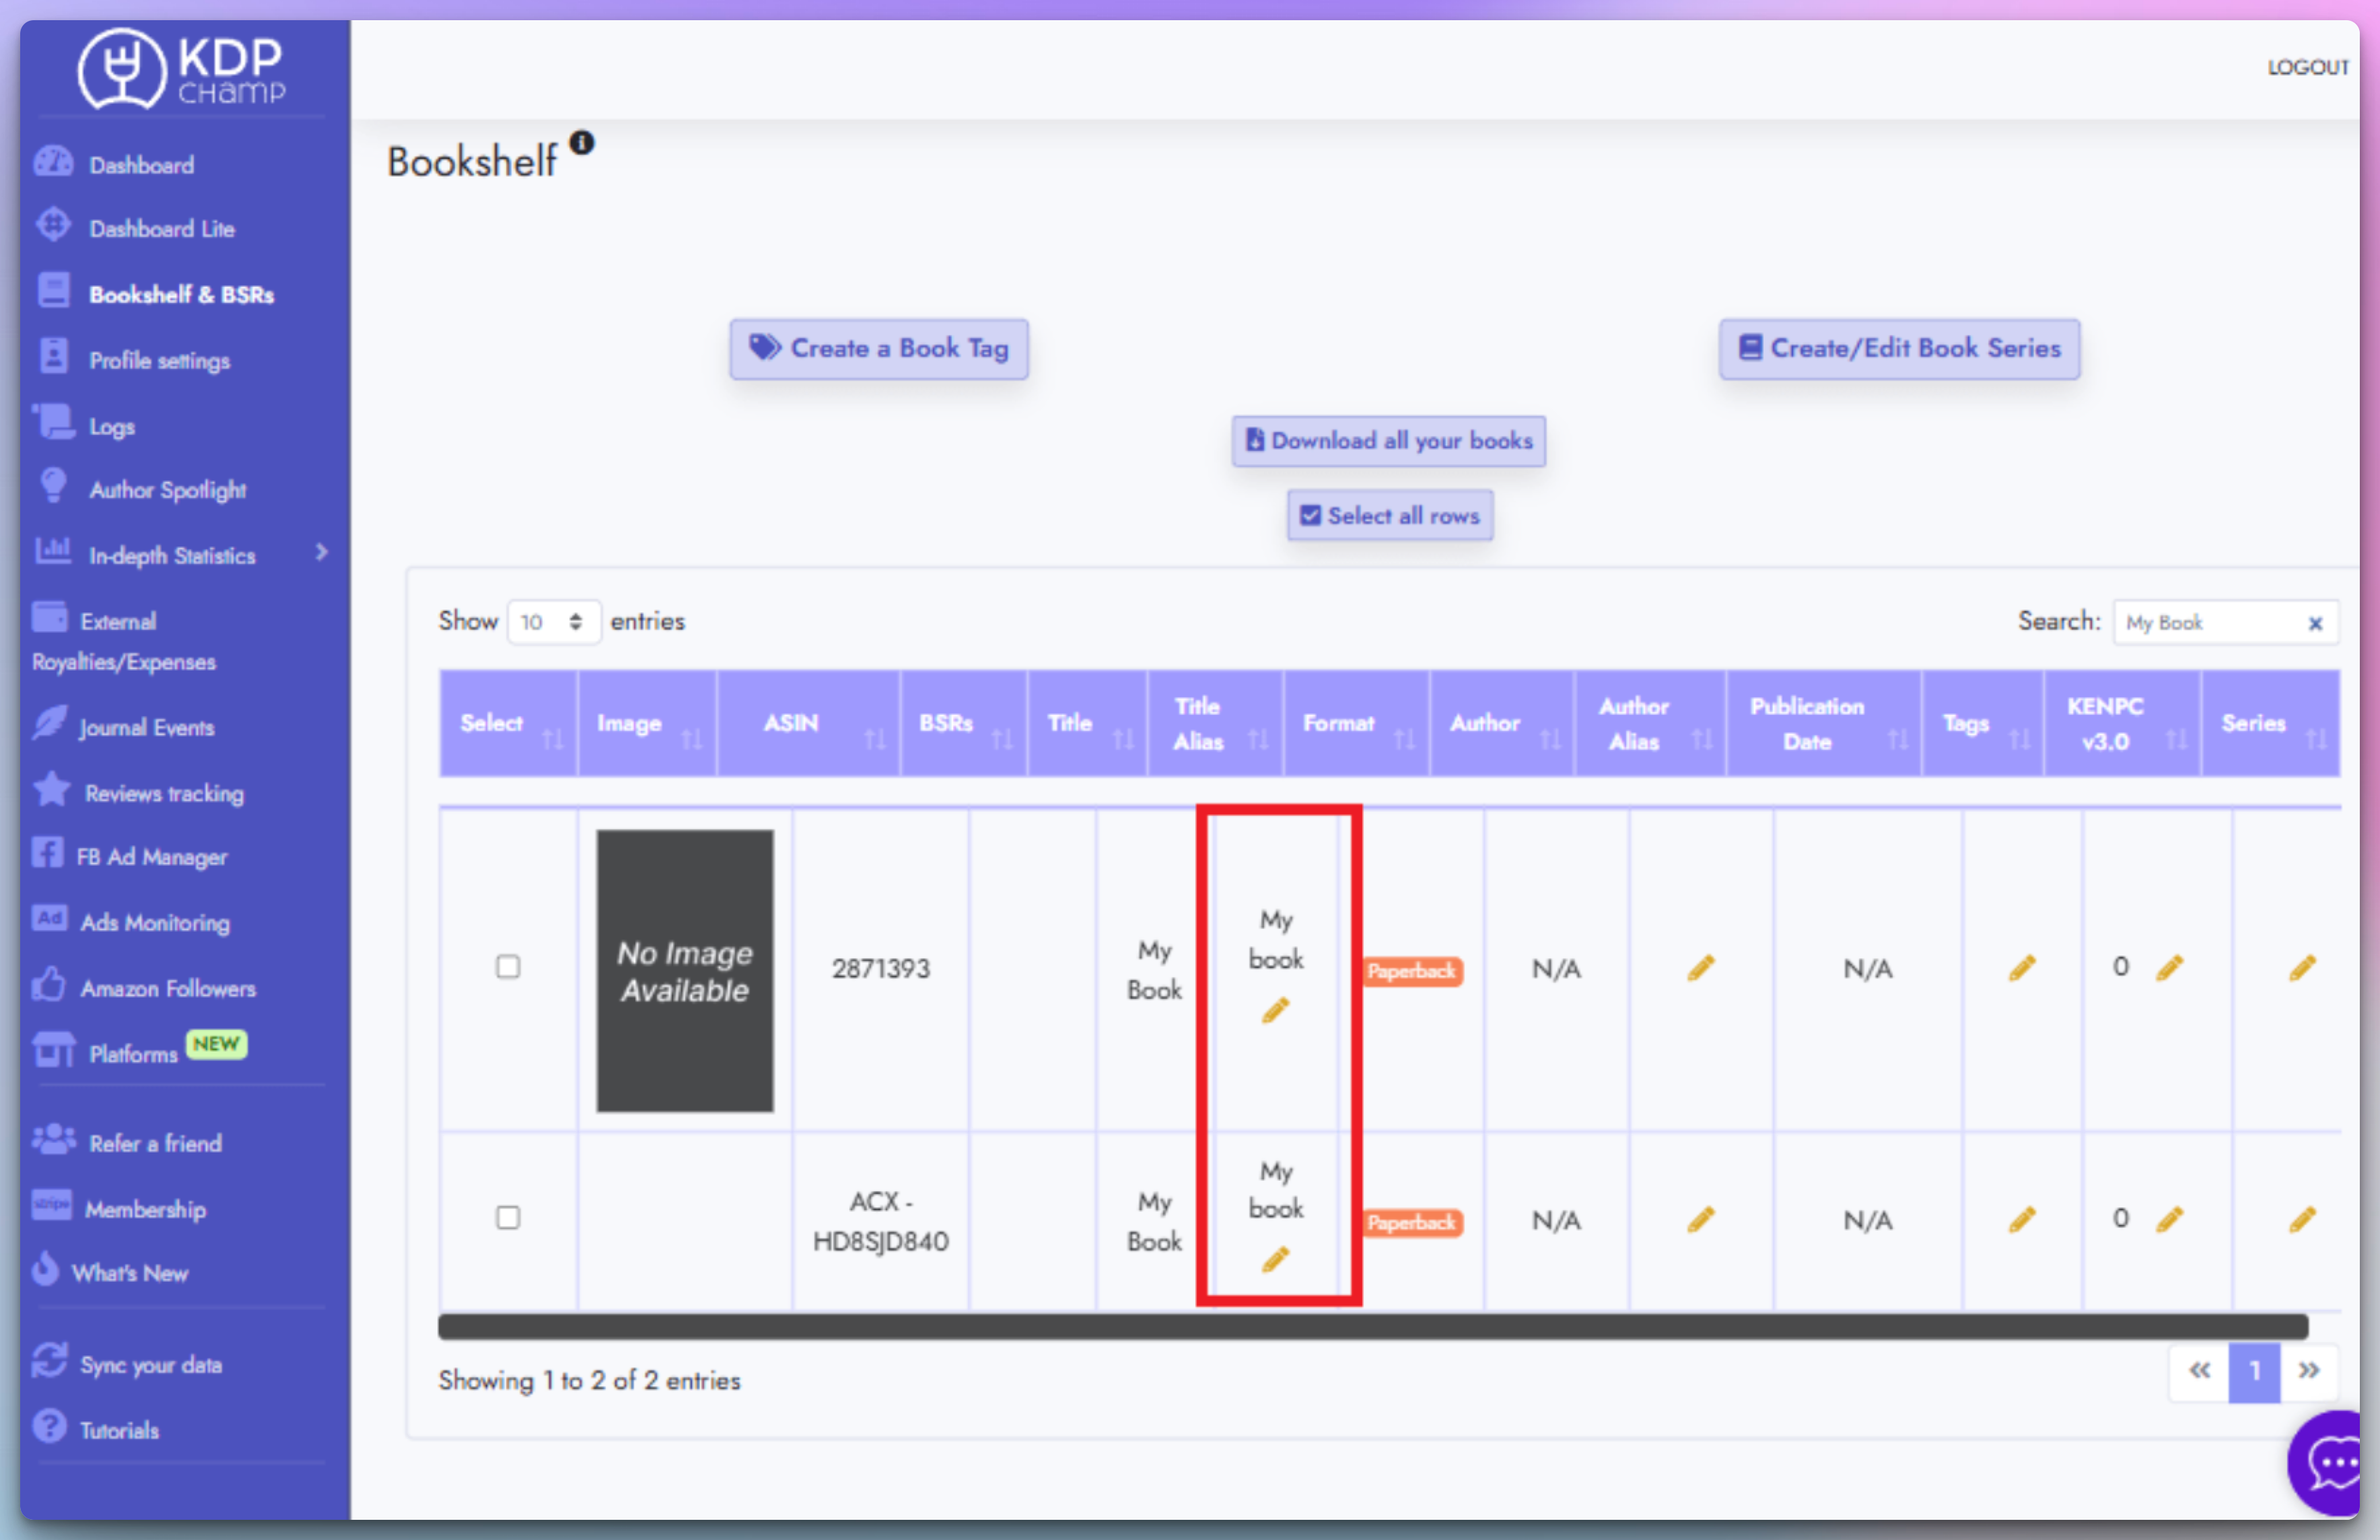Click the horizontal table scrollbar
The width and height of the screenshot is (2380, 1540).
pyautogui.click(x=1373, y=1327)
